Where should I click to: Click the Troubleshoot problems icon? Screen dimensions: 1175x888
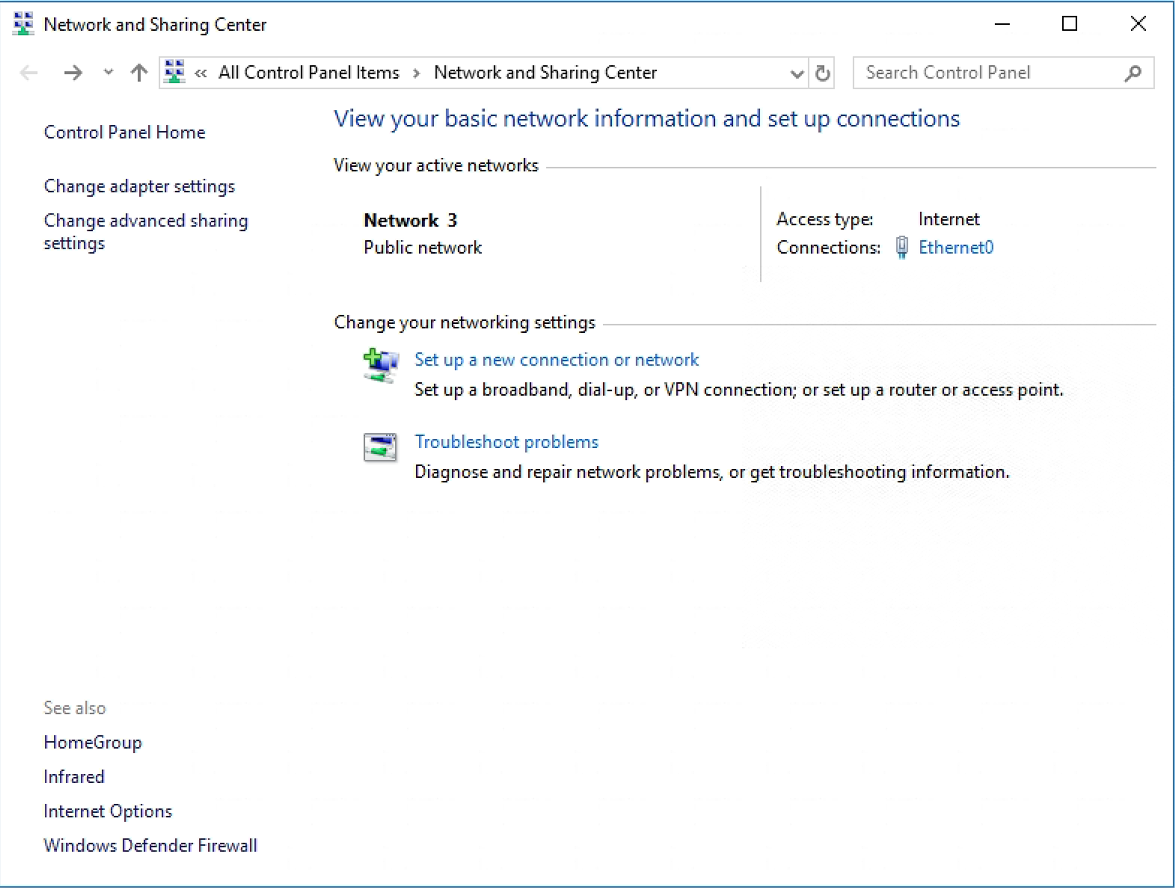(x=380, y=447)
